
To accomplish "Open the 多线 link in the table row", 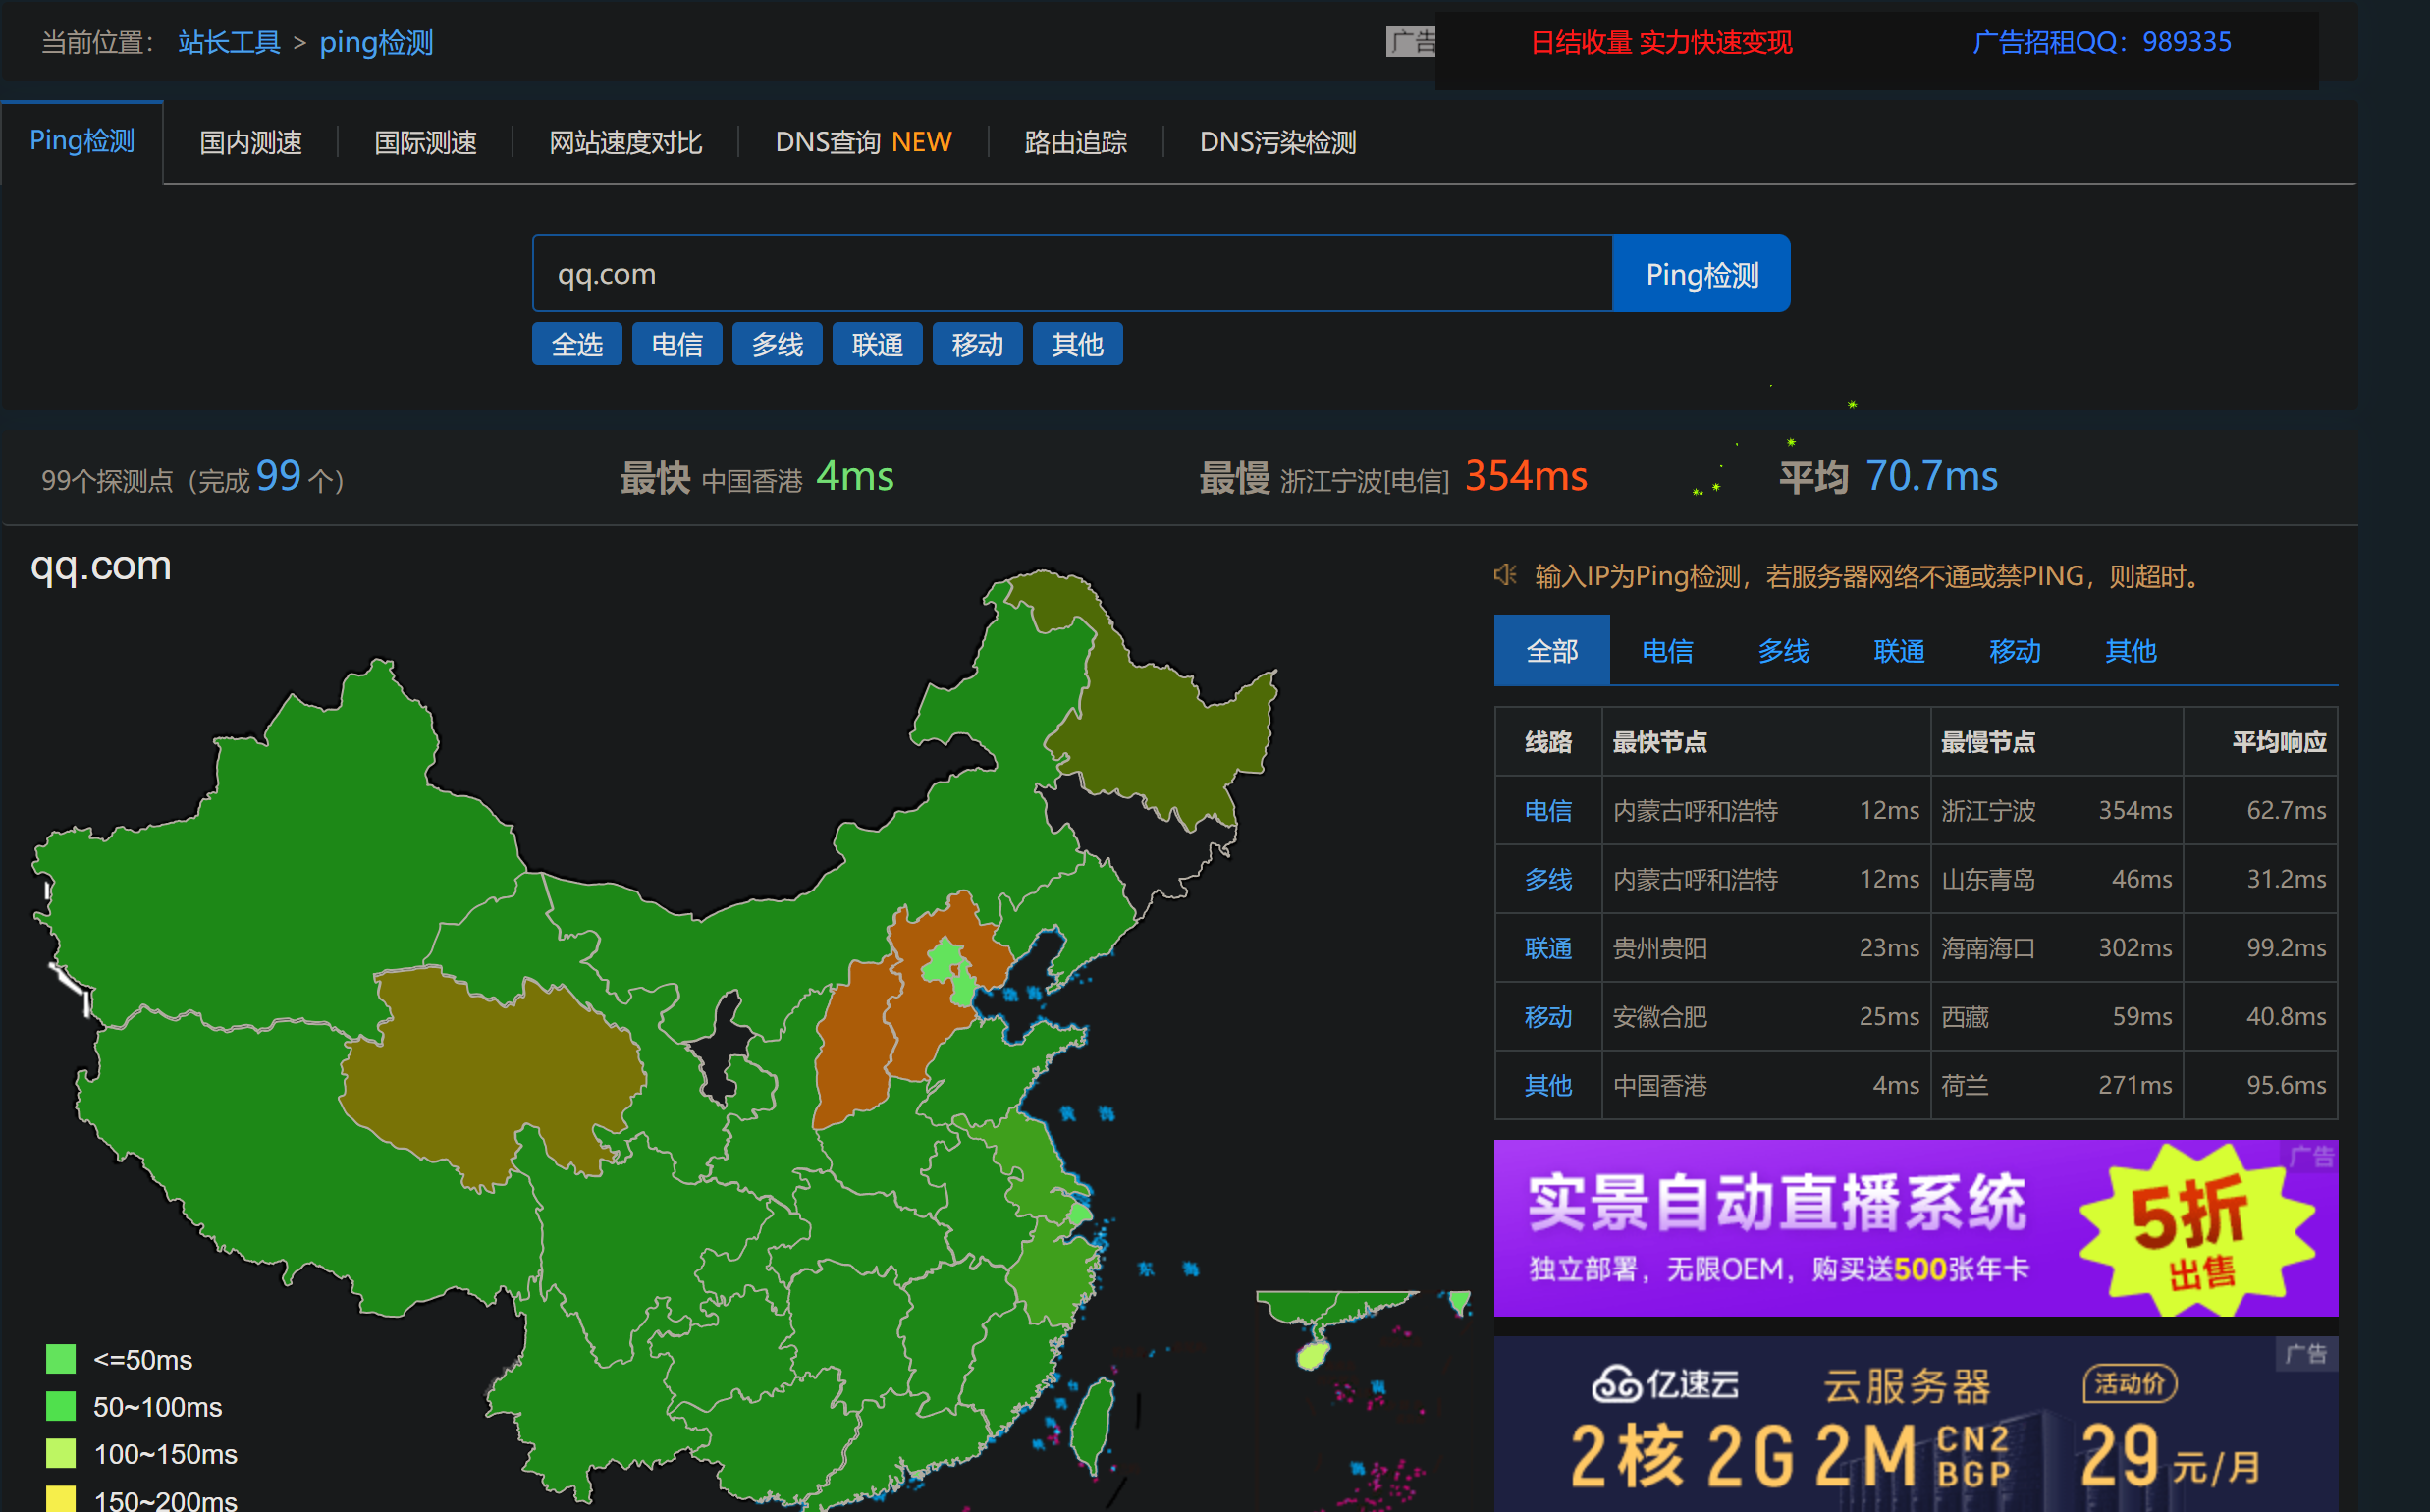I will coord(1548,879).
